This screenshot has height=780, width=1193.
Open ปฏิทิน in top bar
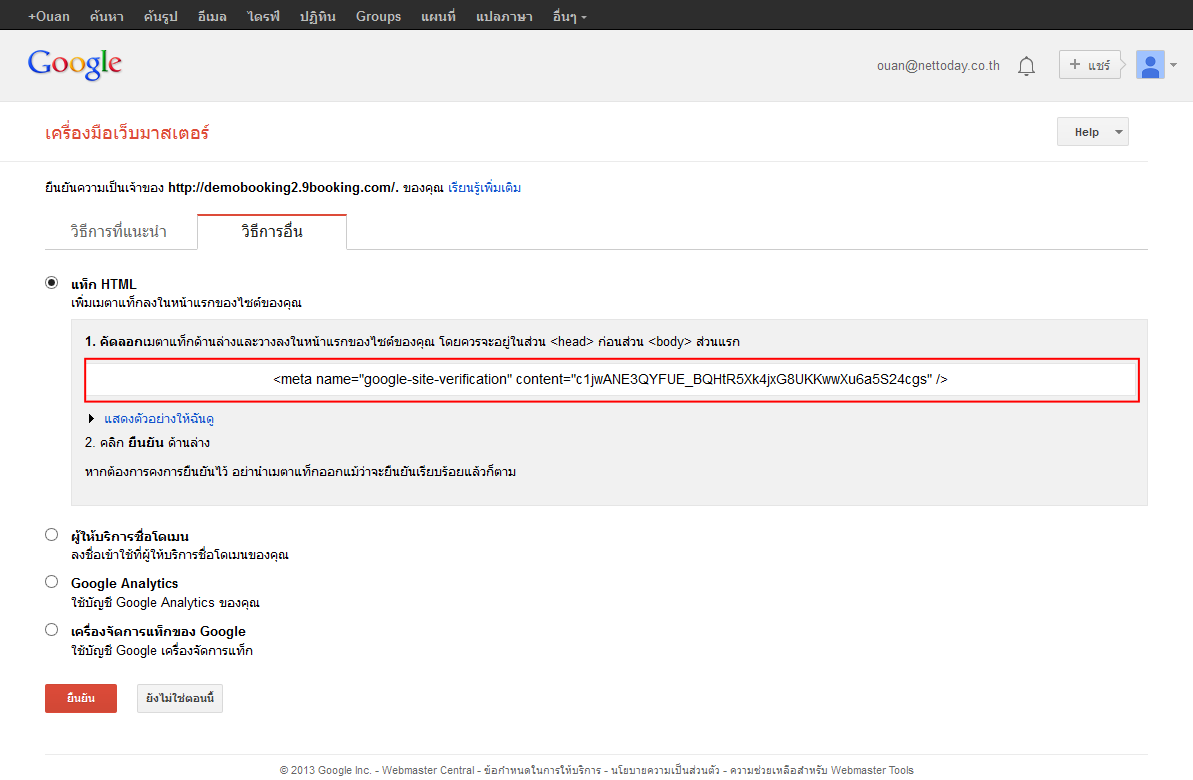[x=317, y=16]
